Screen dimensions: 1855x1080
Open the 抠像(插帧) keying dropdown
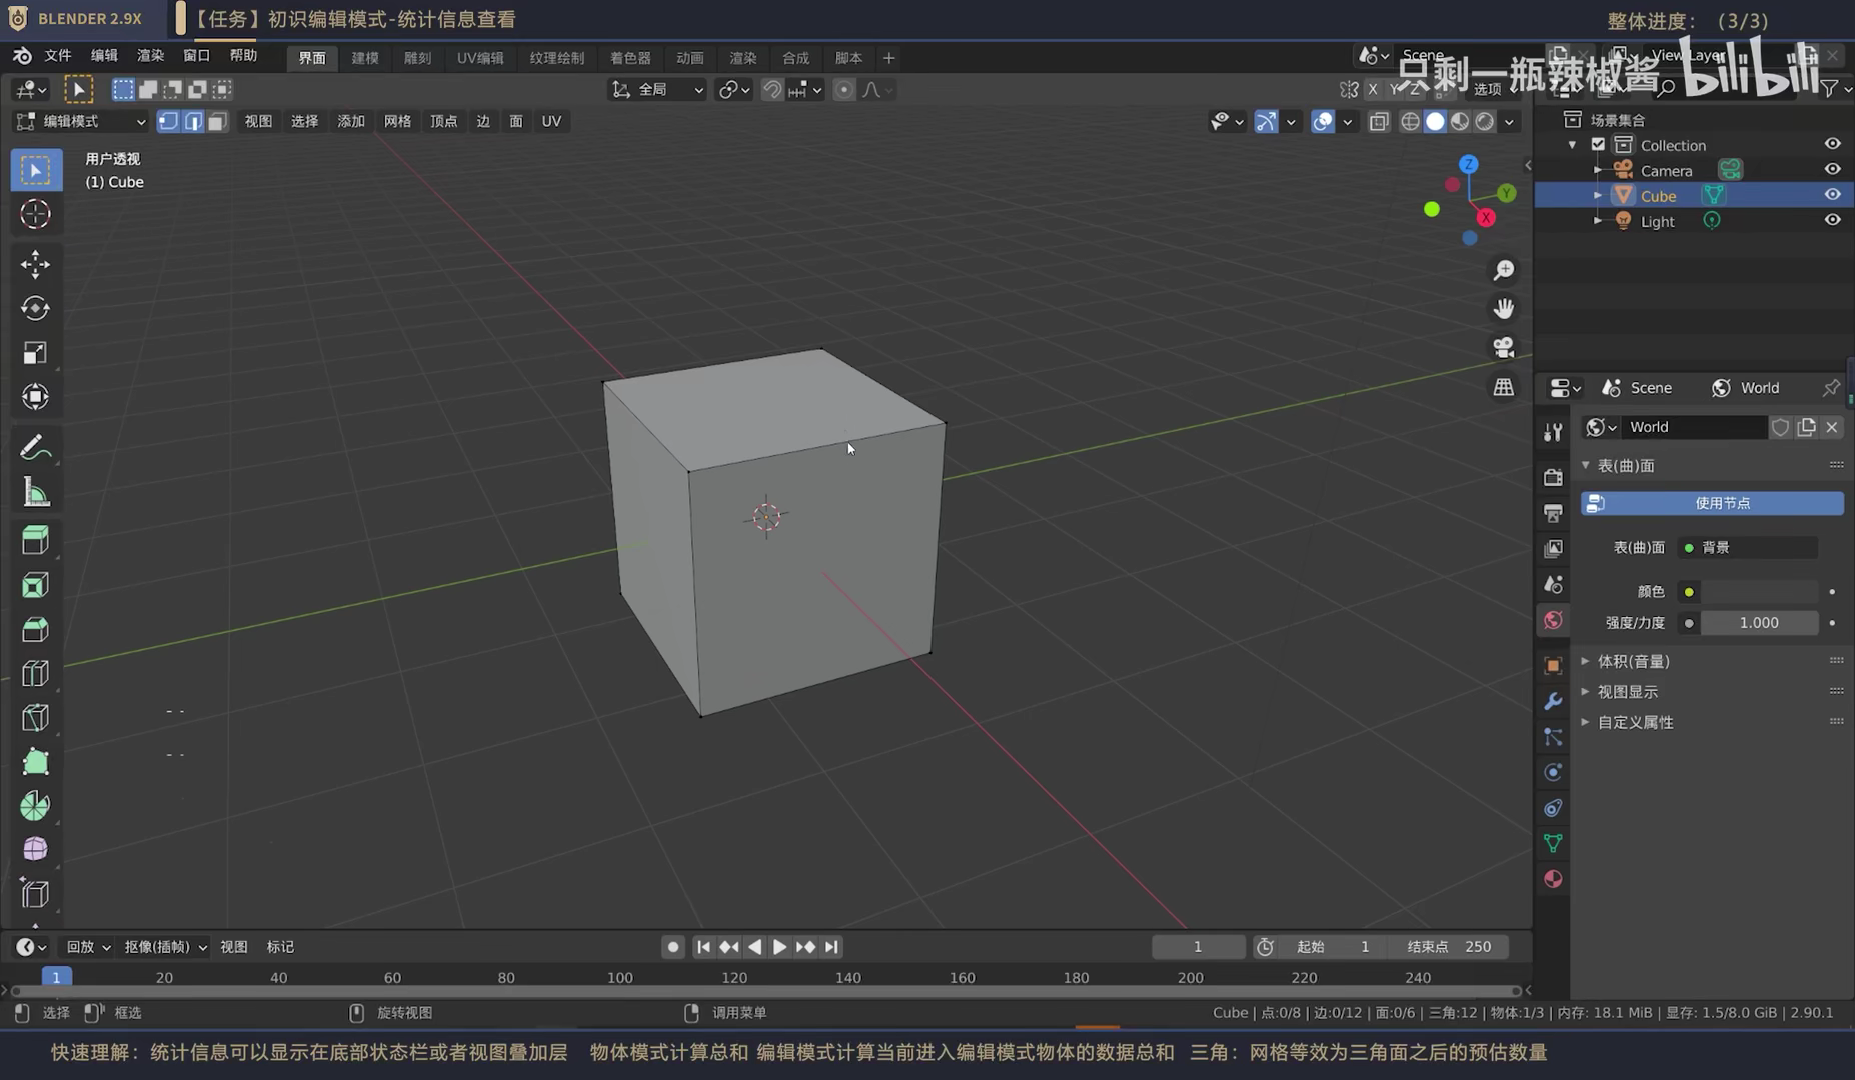[165, 947]
